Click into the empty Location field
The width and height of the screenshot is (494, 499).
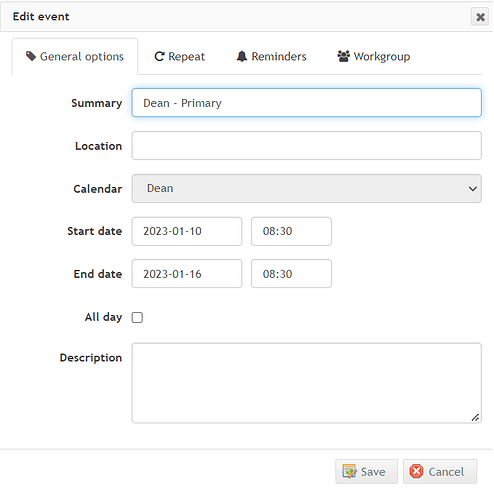pos(306,146)
